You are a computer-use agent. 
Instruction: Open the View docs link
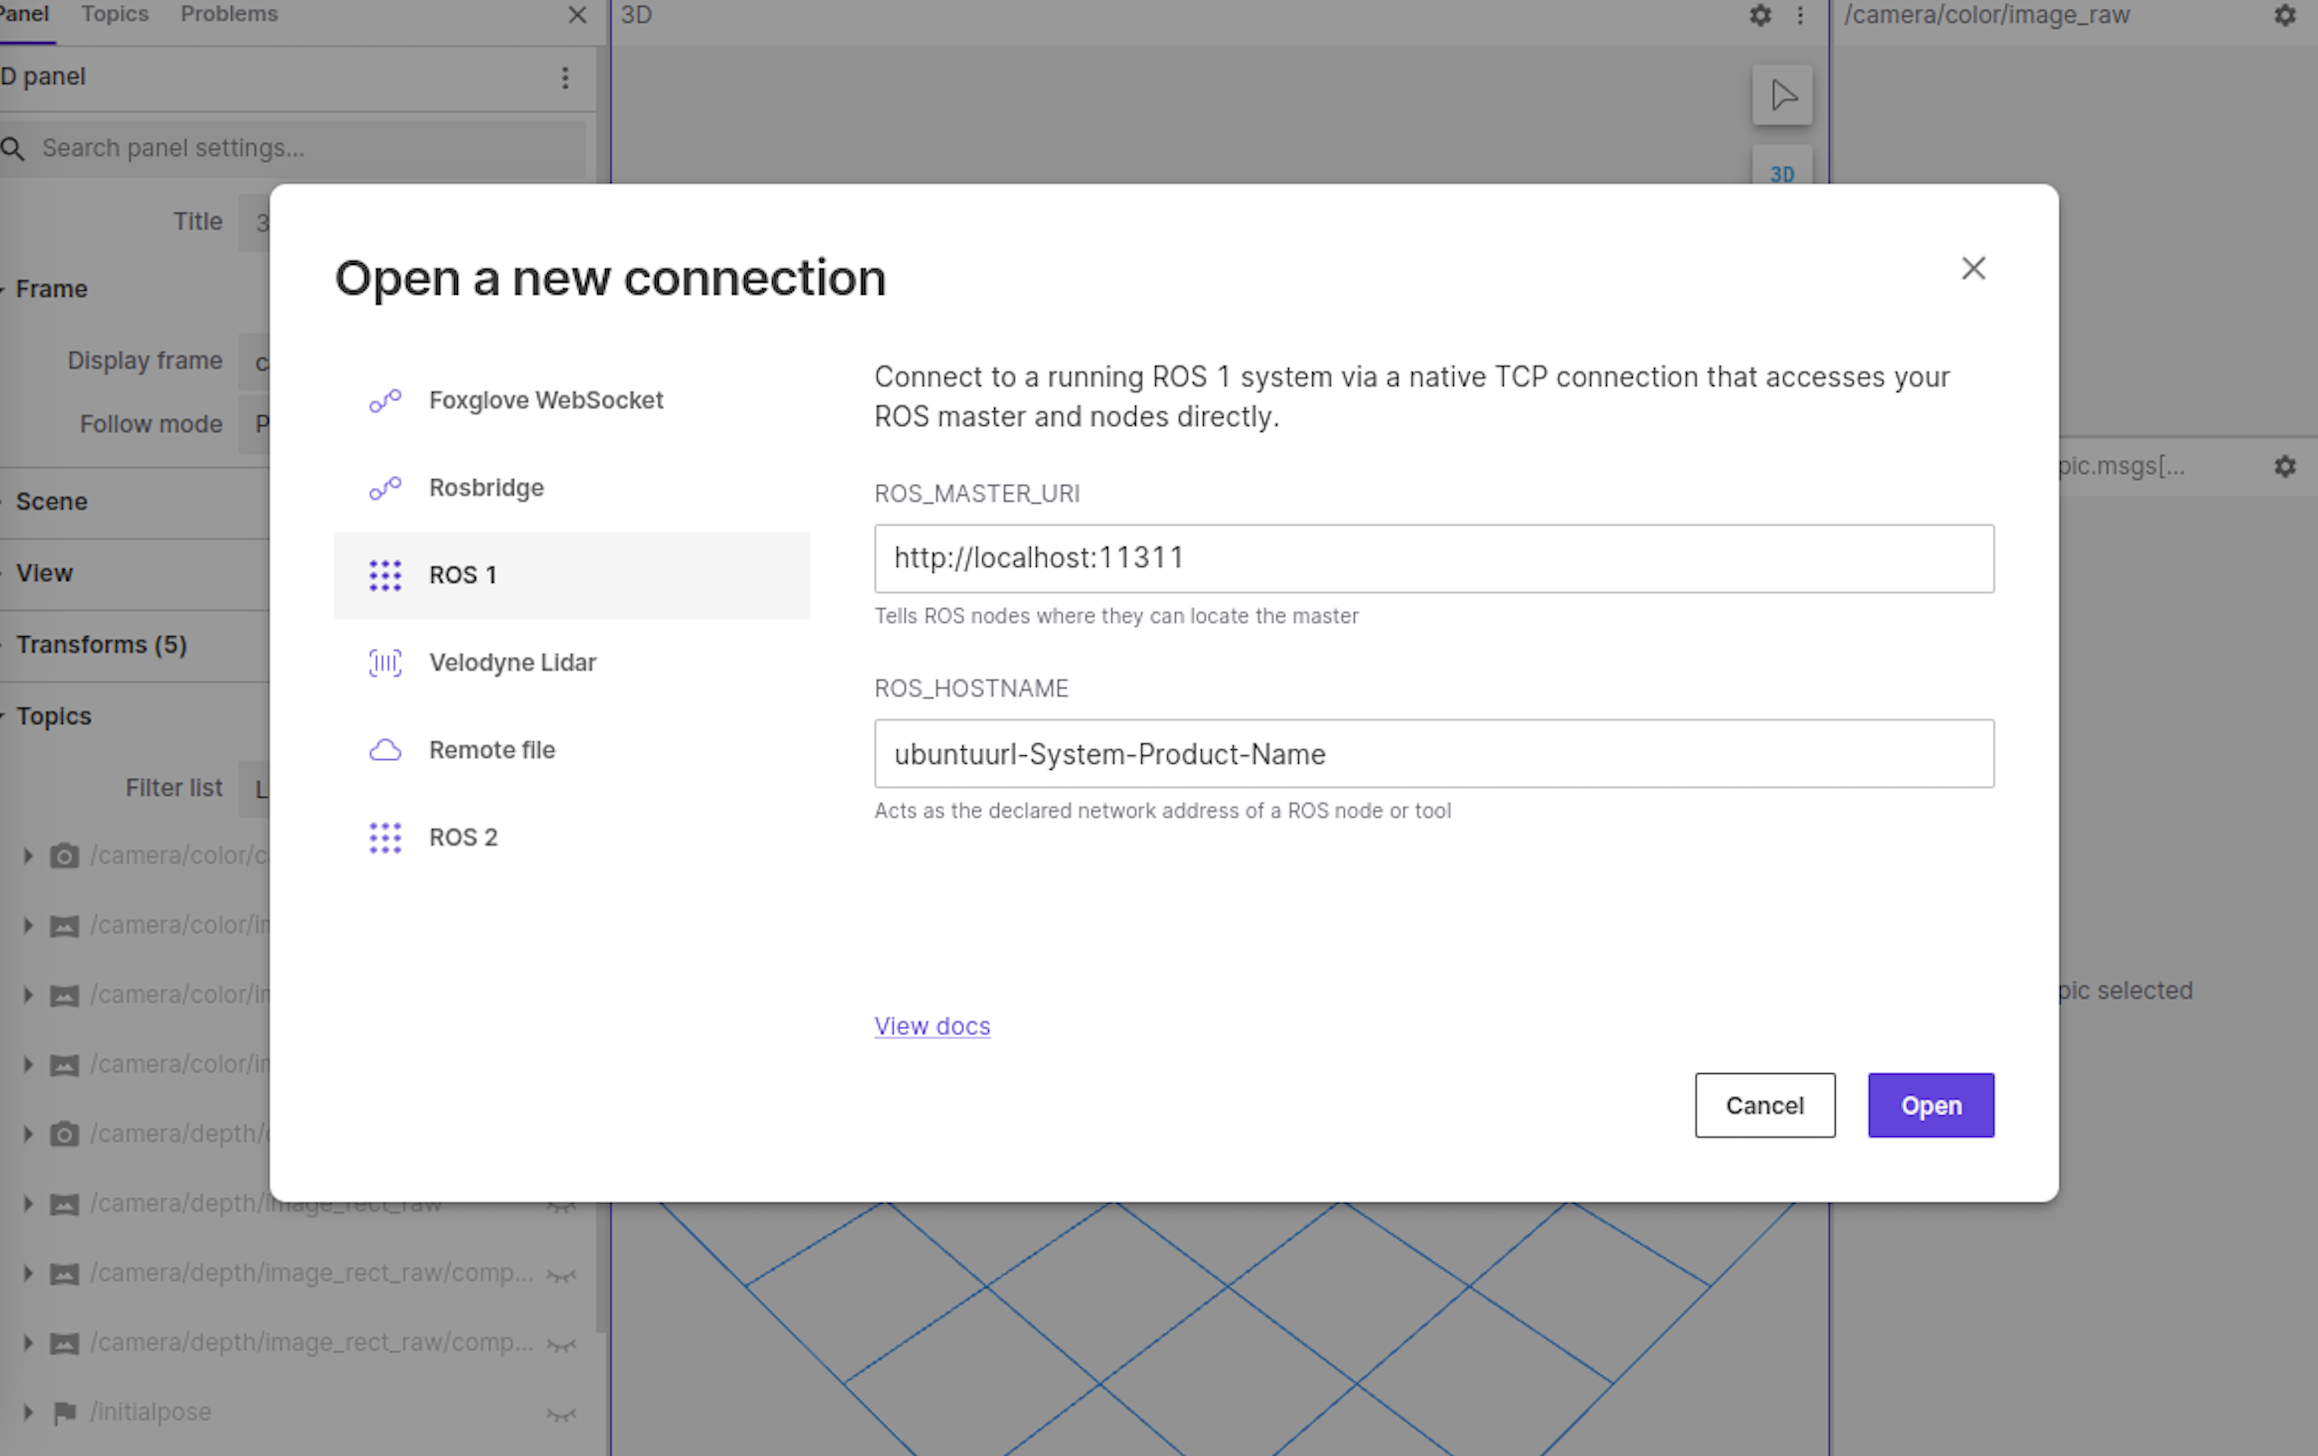931,1026
